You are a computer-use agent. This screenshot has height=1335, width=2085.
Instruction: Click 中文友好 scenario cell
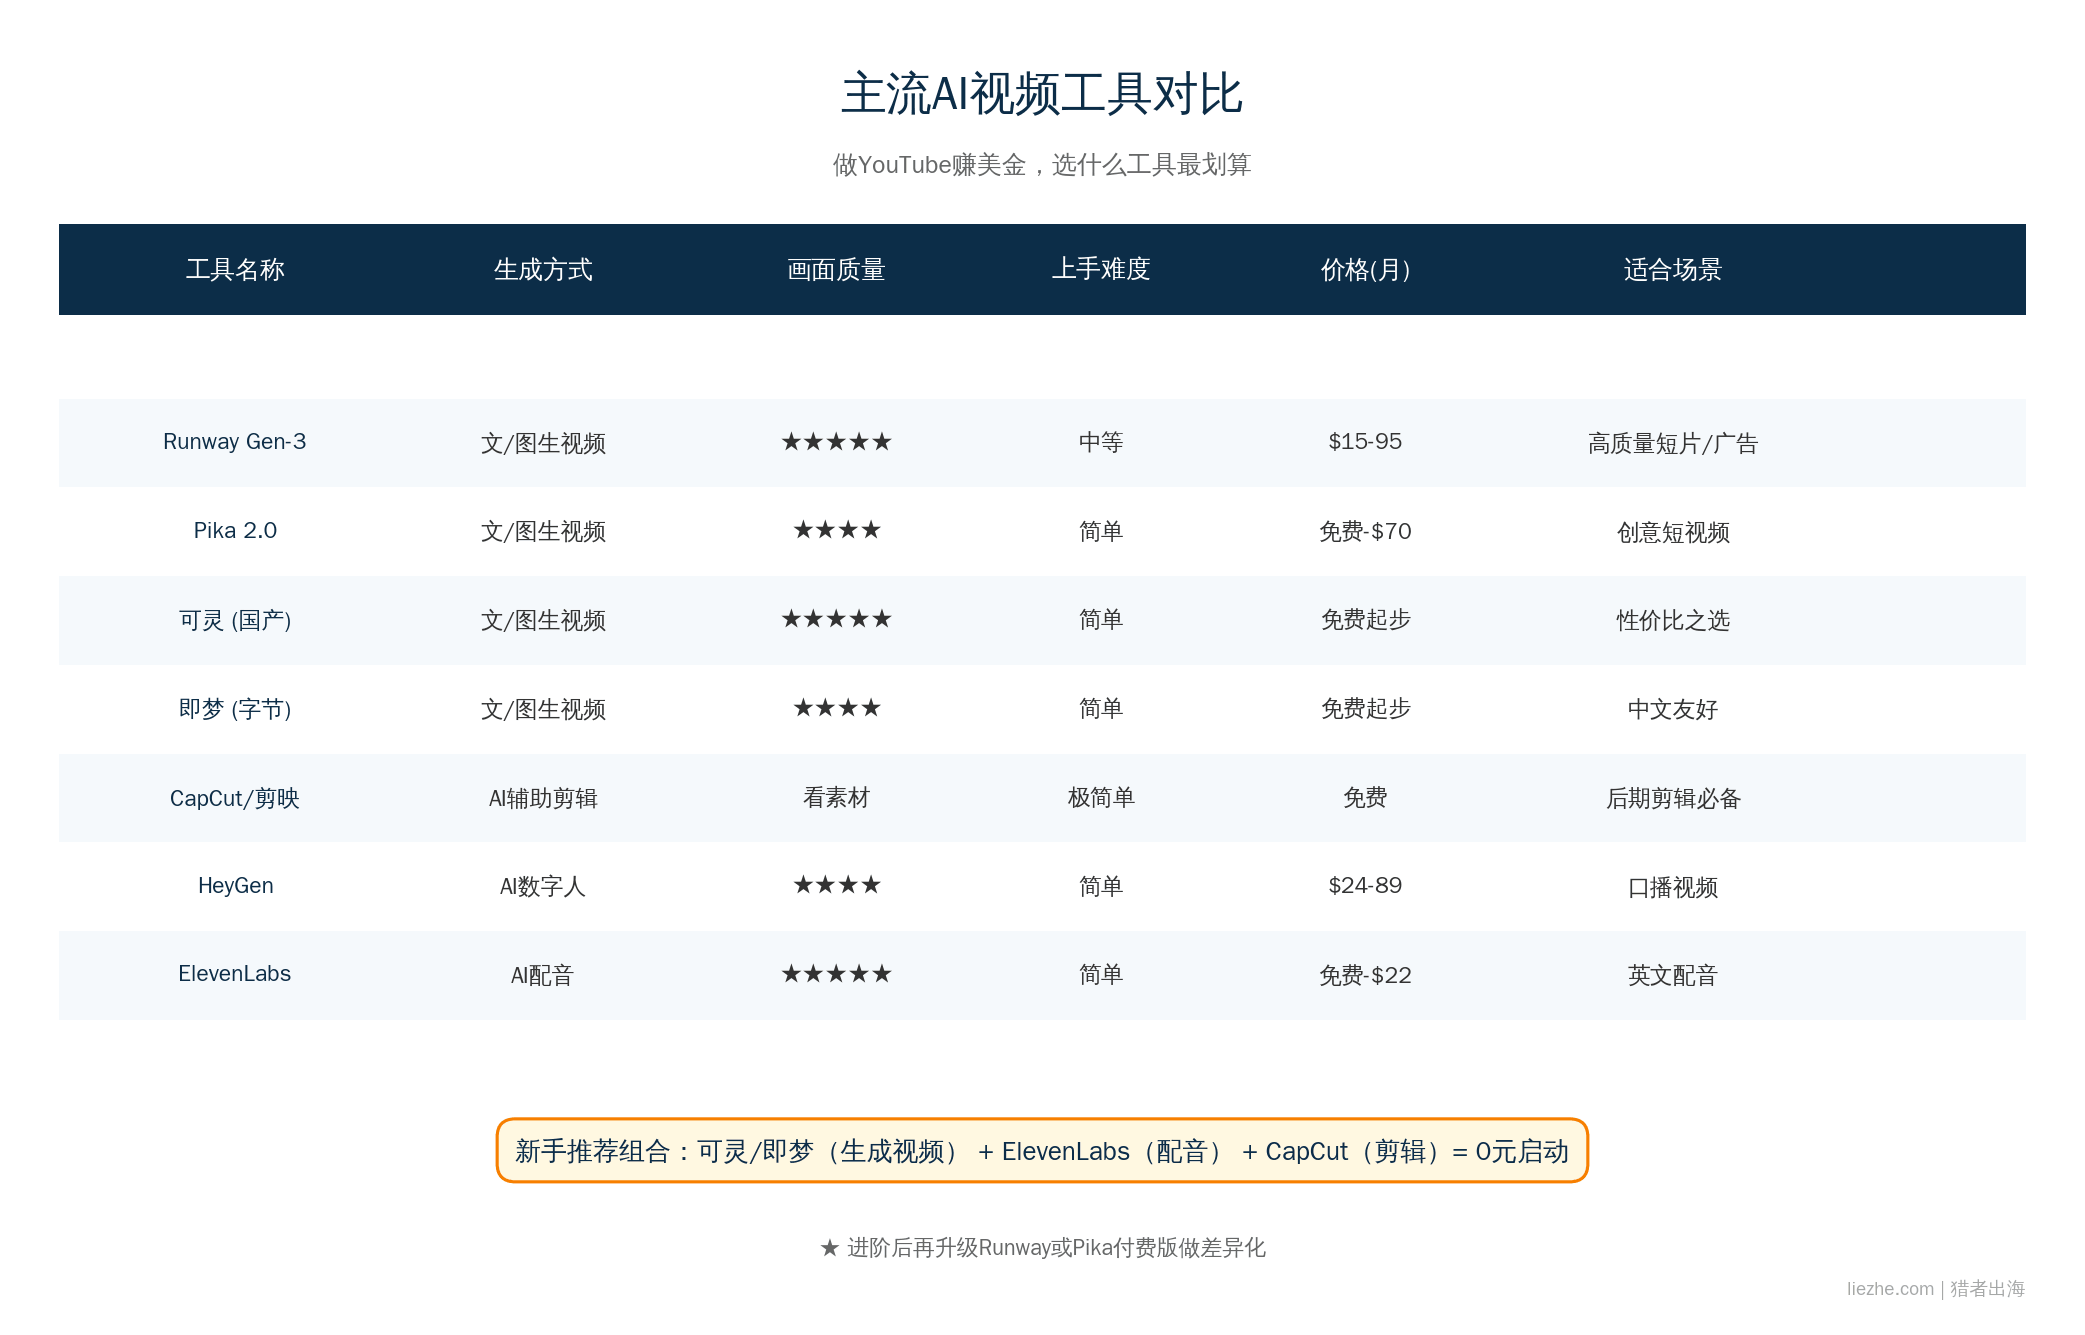coord(1673,709)
